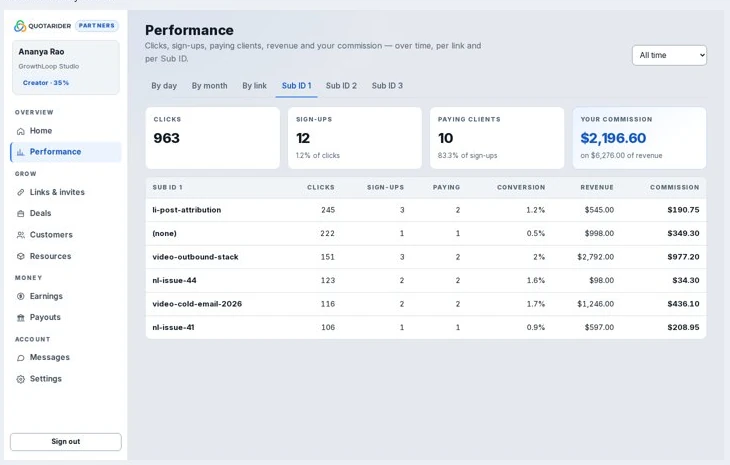
Task: Click the Customers people icon
Action: click(20, 235)
